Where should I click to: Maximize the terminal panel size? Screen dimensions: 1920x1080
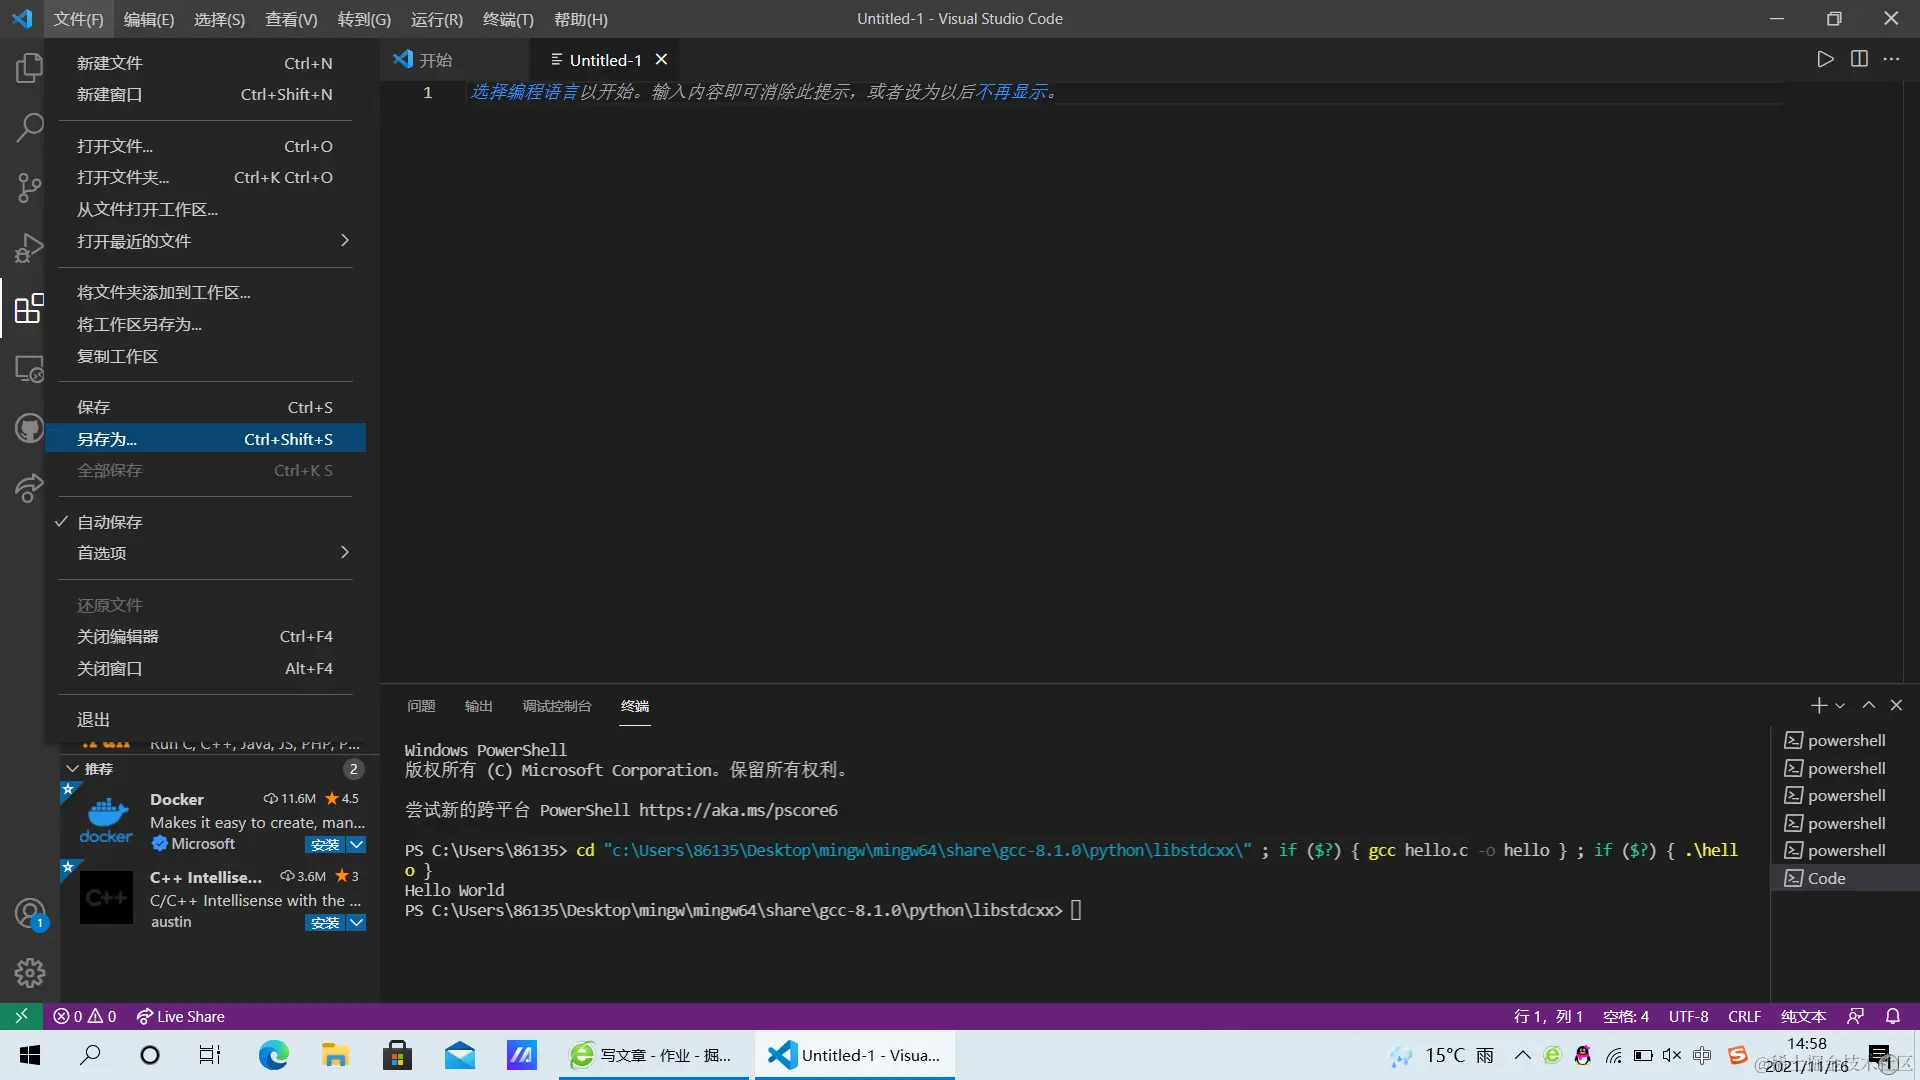coord(1868,705)
